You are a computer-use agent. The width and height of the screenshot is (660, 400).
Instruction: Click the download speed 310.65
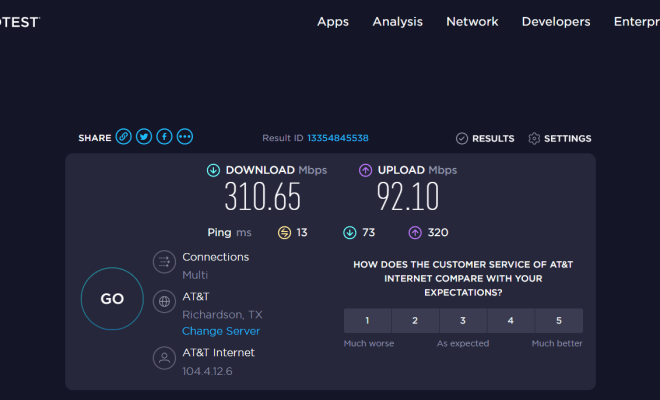tap(263, 197)
